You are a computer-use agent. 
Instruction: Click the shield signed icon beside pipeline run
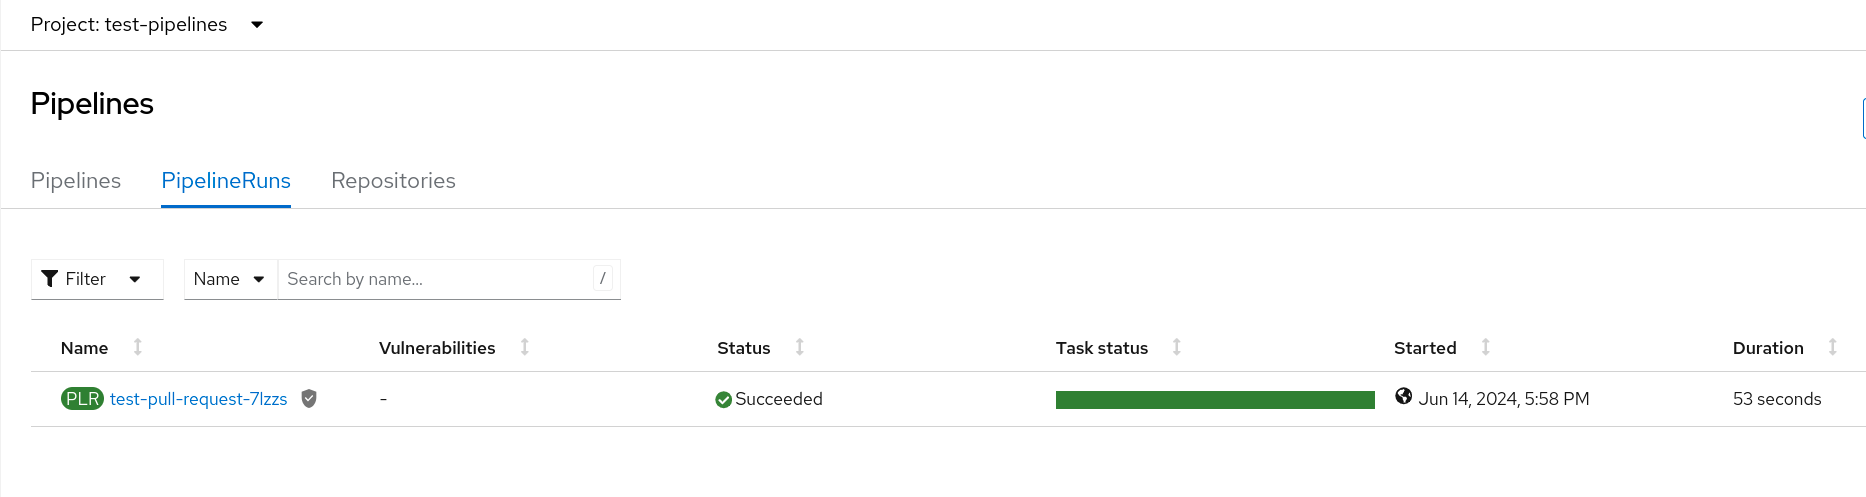pos(309,399)
